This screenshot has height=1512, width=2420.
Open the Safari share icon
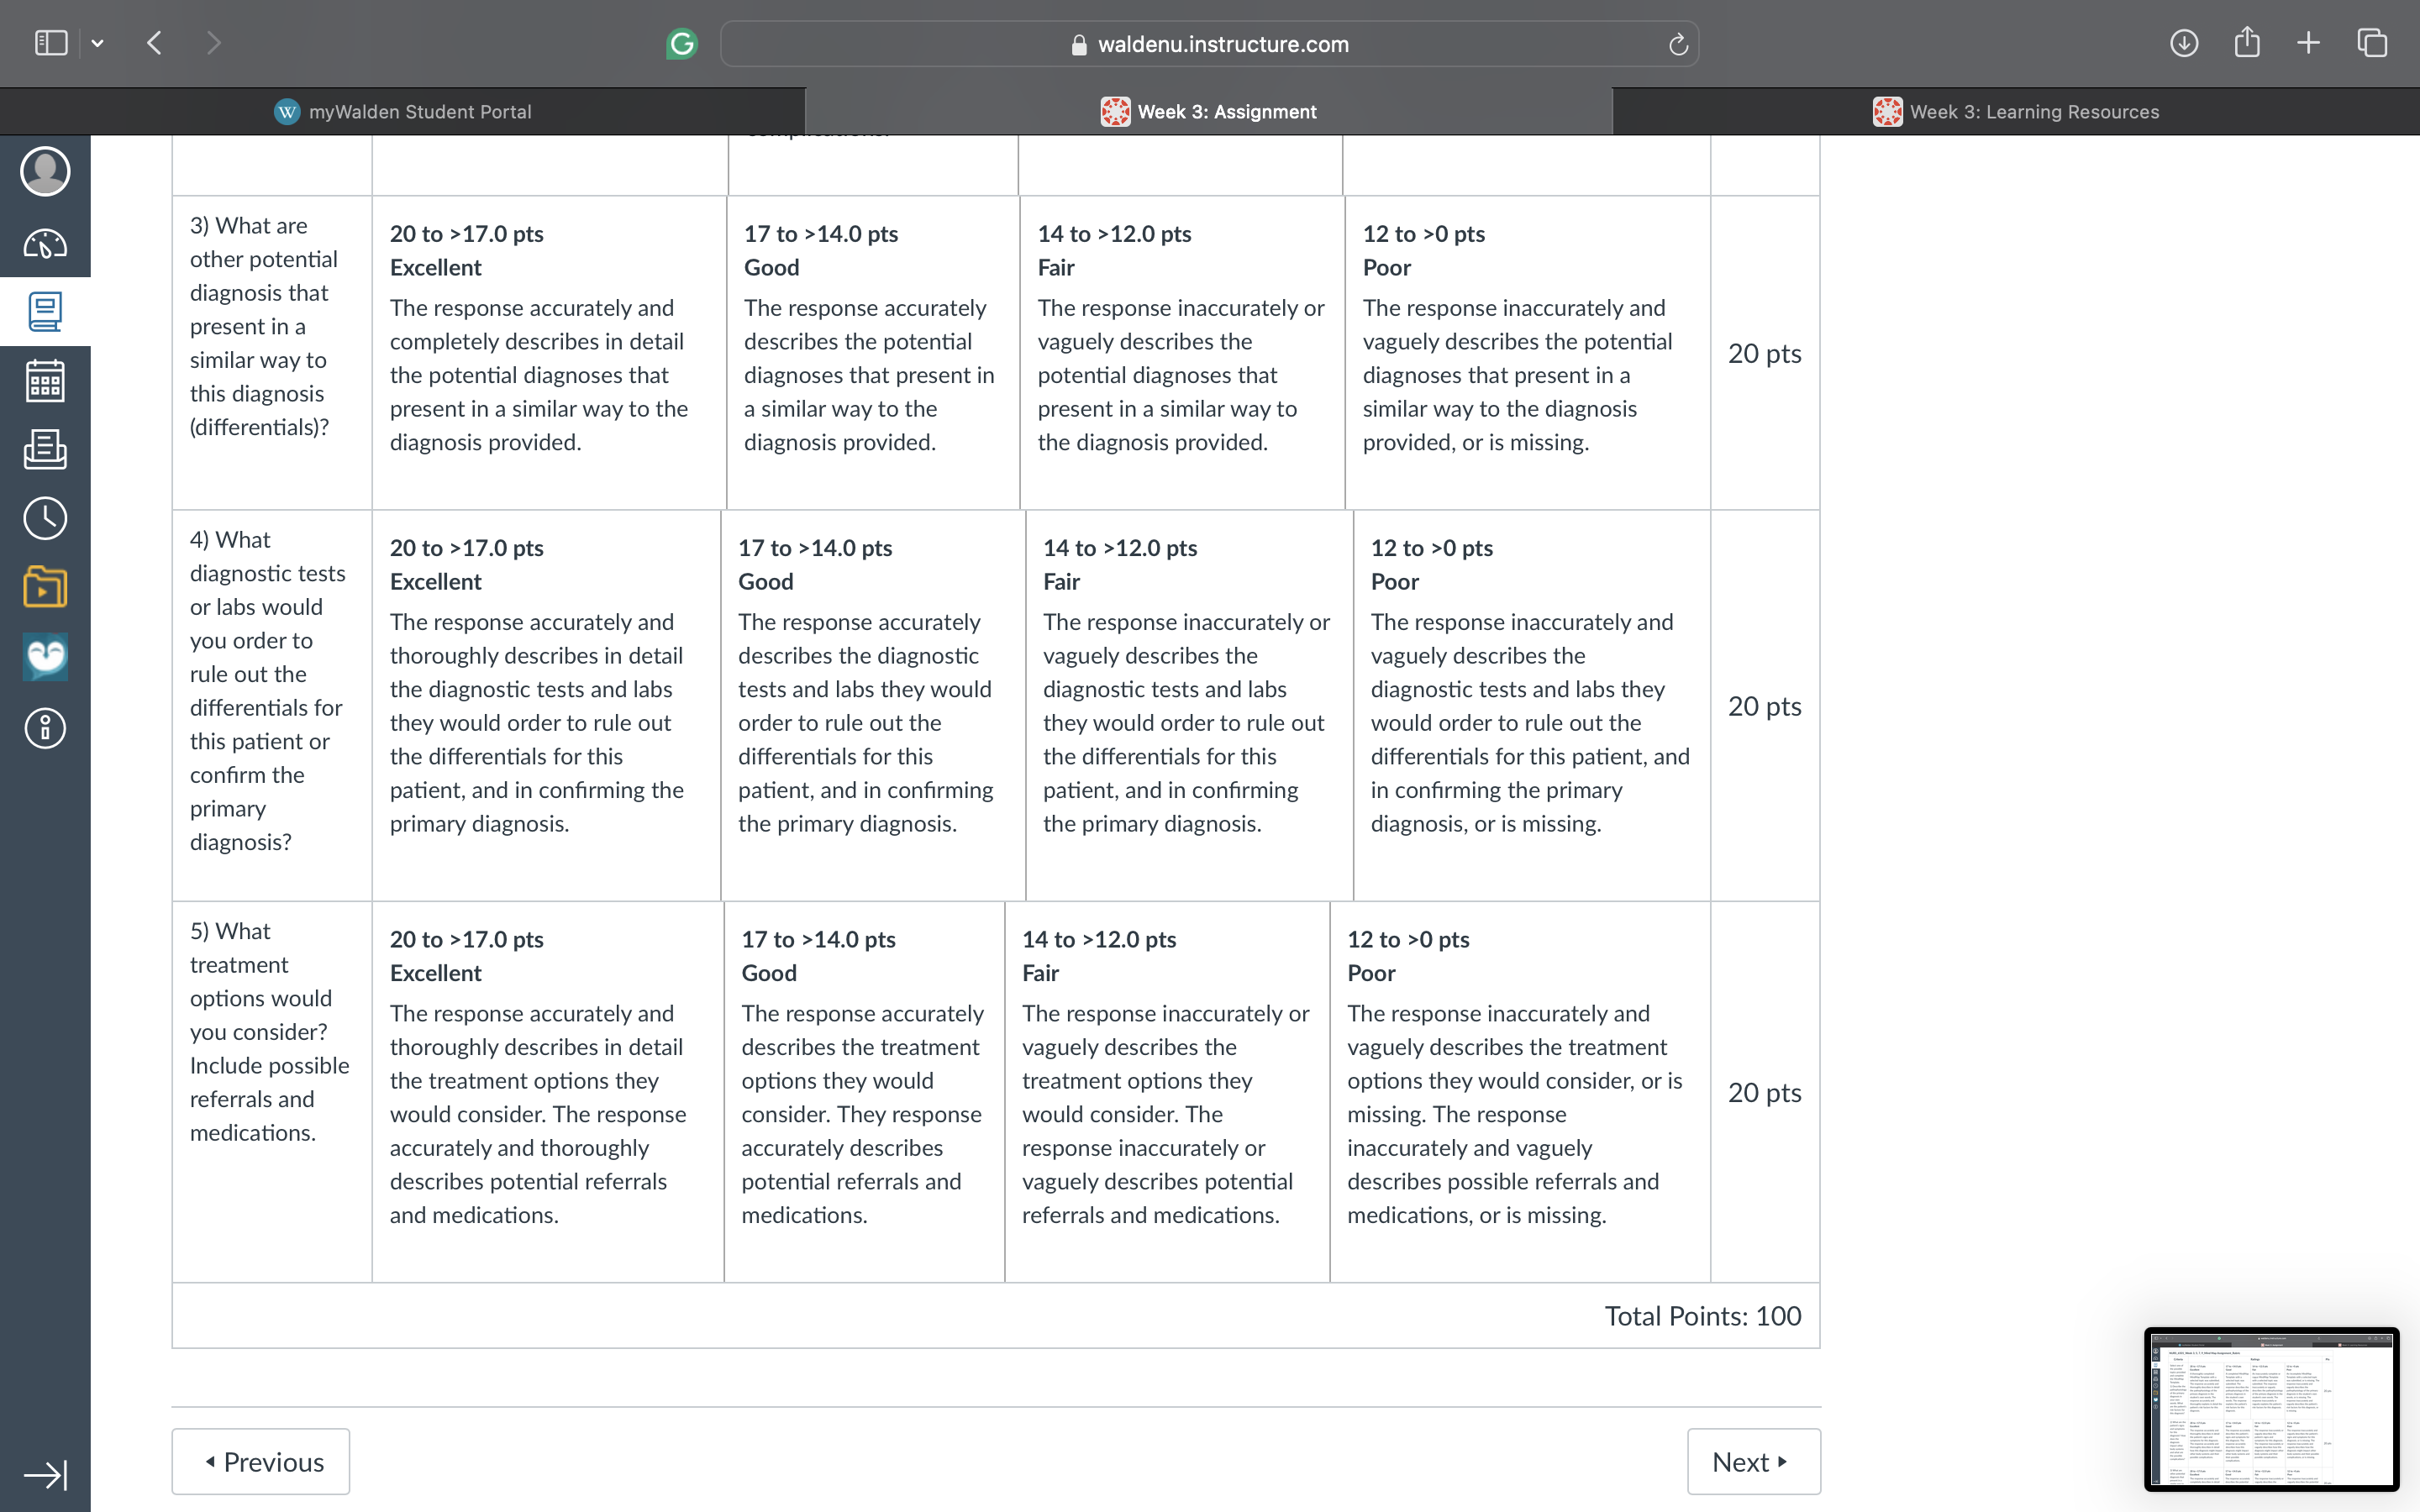tap(2247, 42)
